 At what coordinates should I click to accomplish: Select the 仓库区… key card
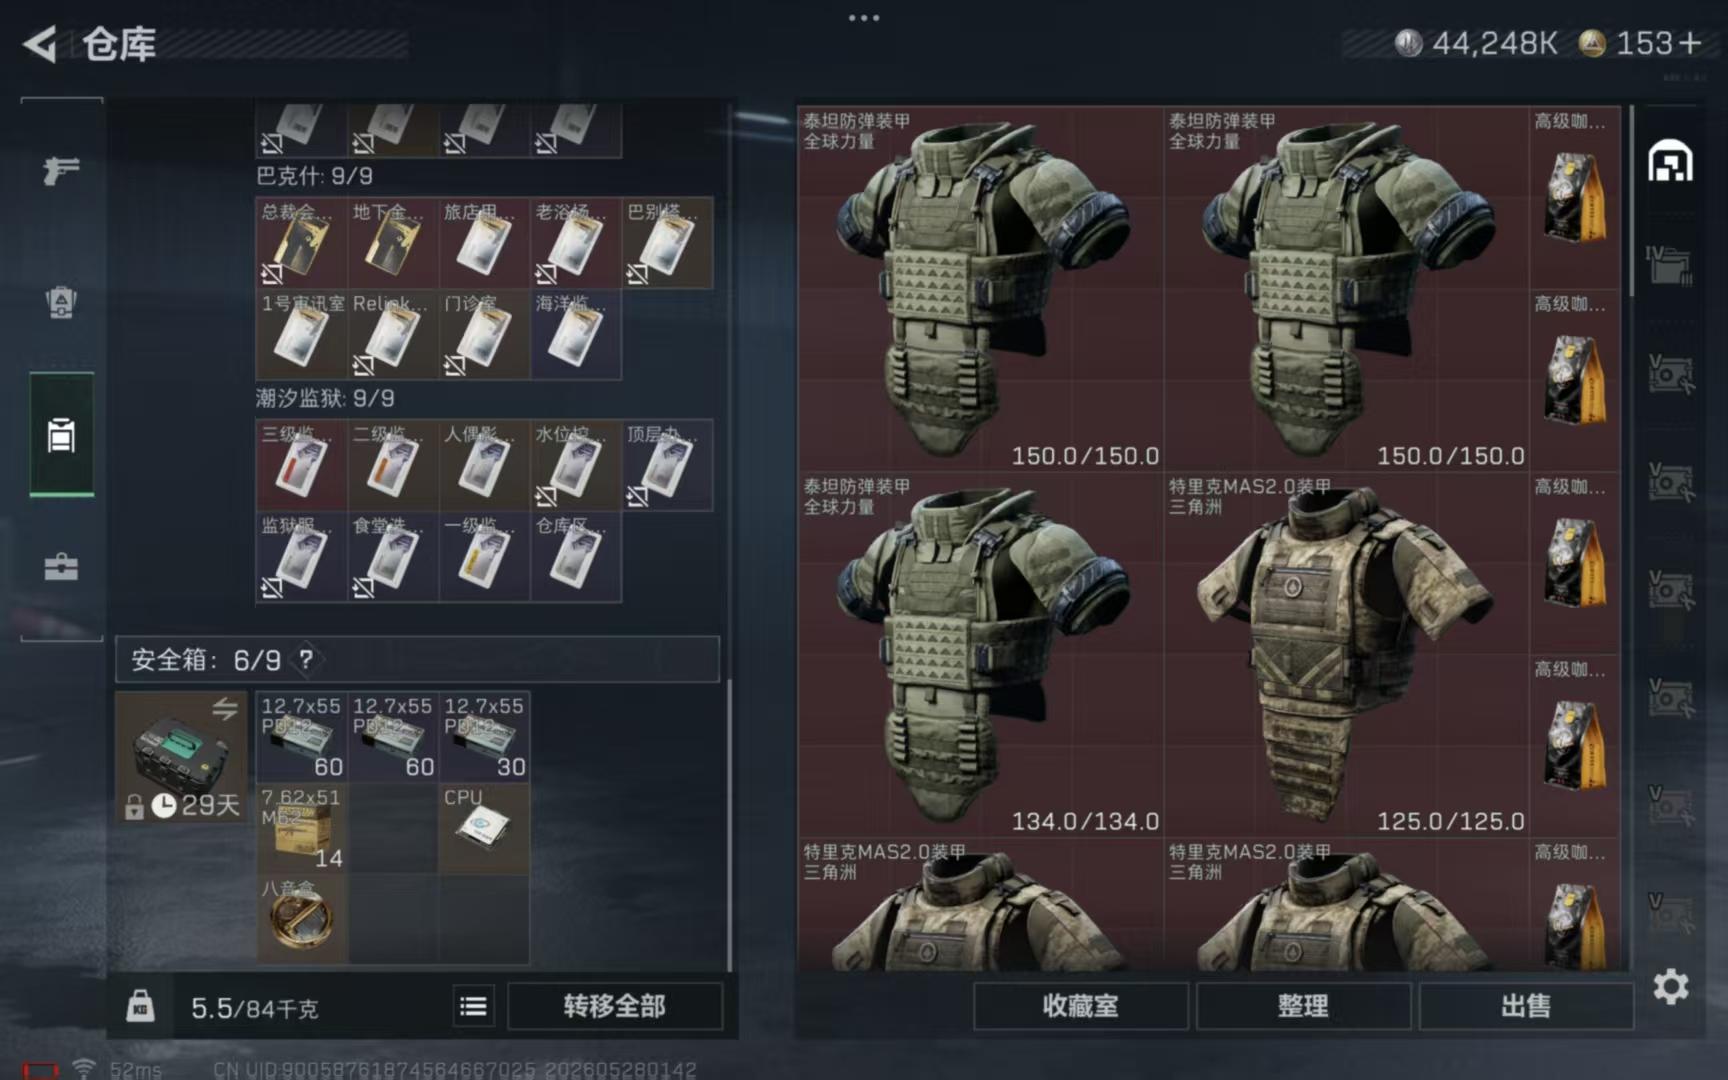point(576,556)
